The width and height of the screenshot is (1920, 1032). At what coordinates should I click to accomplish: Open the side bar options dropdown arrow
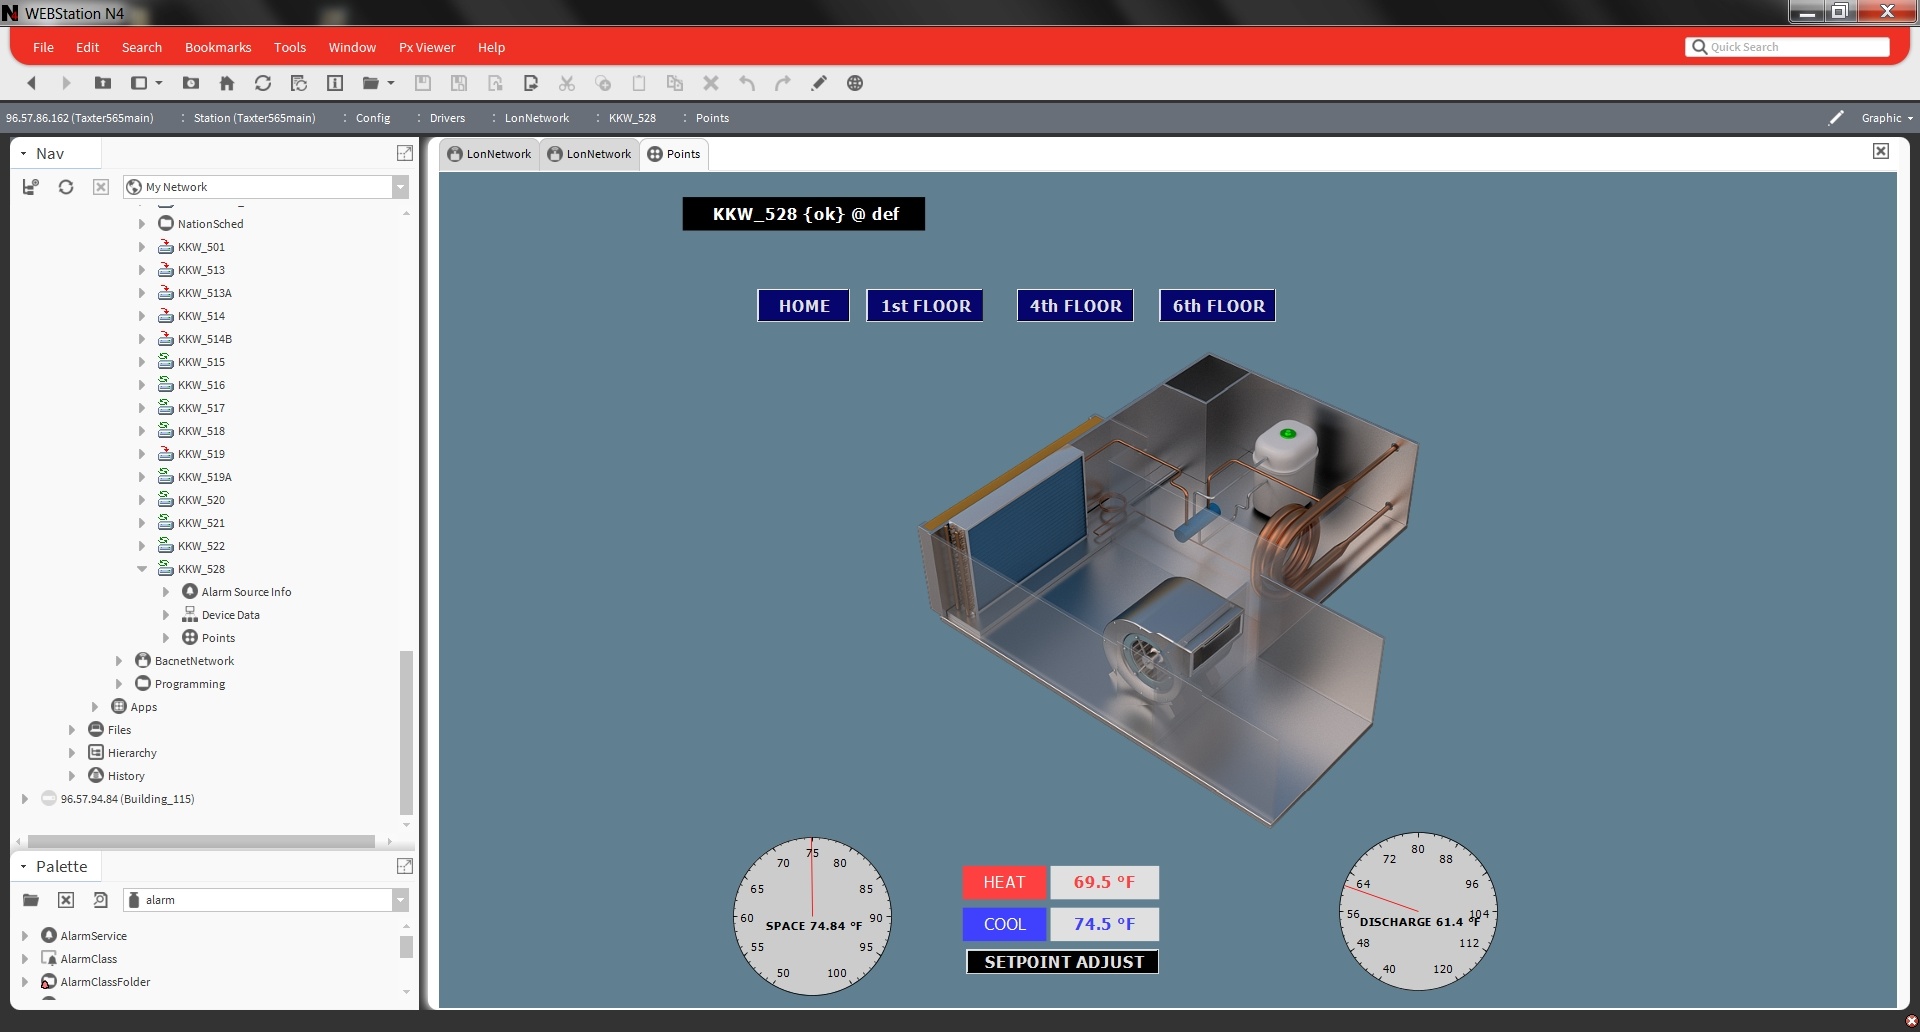point(159,83)
